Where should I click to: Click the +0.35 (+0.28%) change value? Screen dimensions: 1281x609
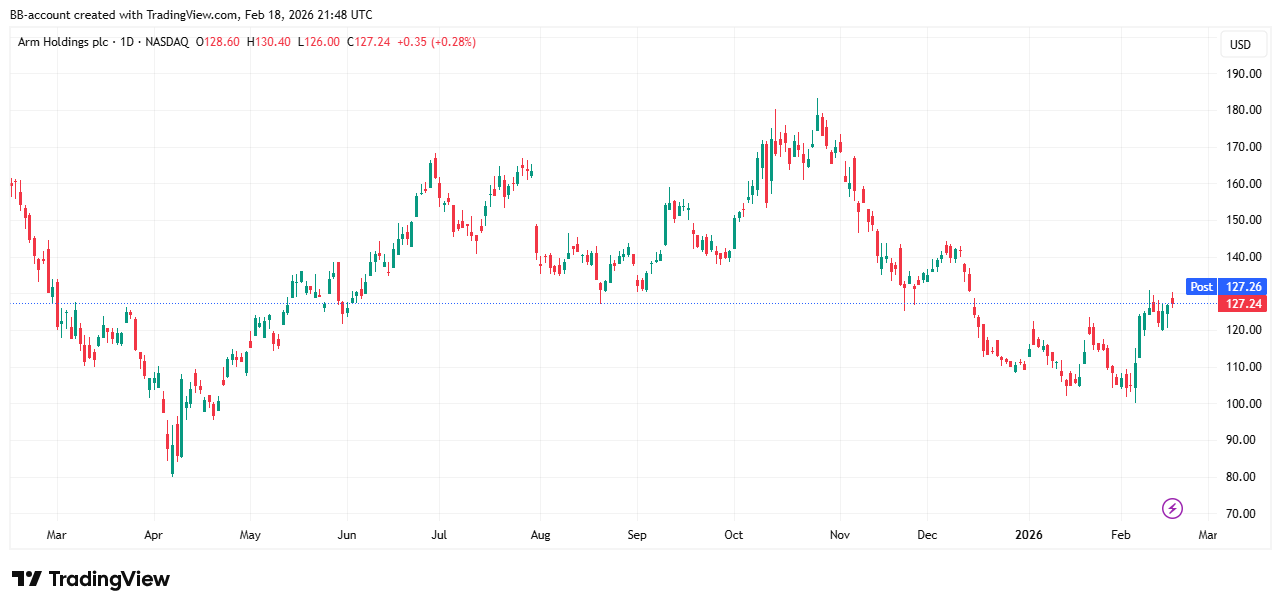(436, 42)
